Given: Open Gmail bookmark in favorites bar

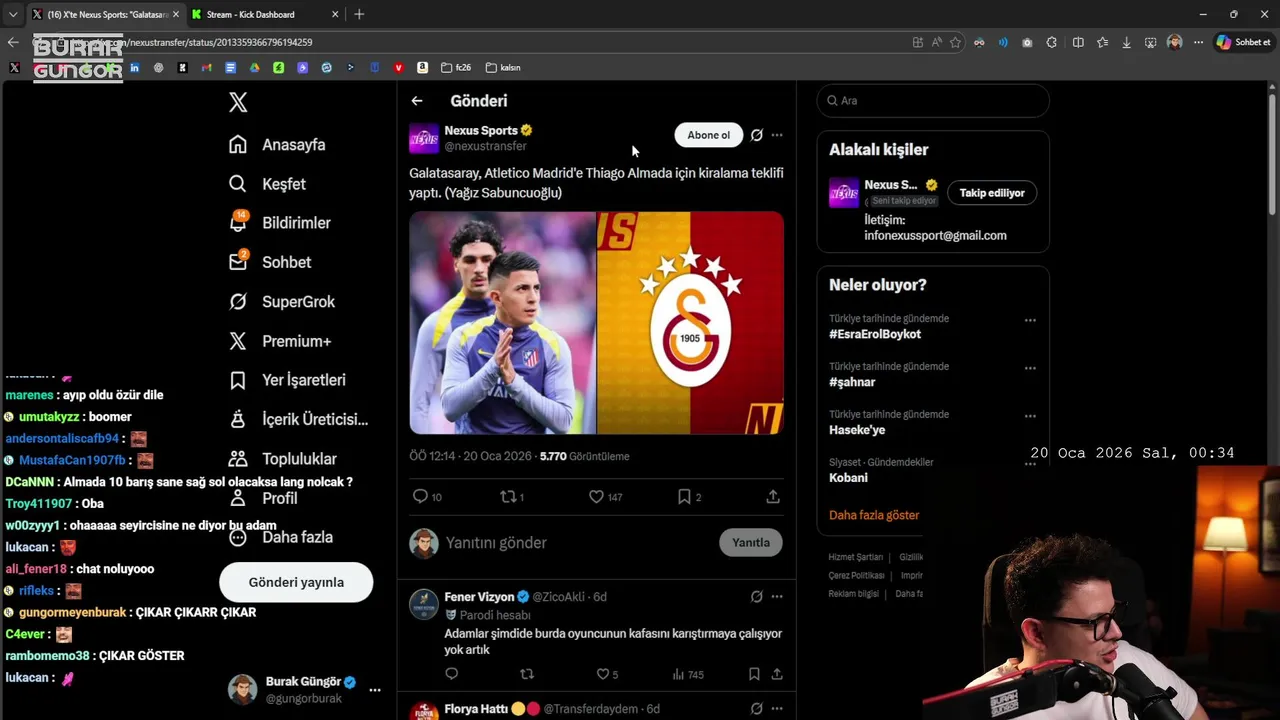Looking at the screenshot, I should tap(206, 68).
